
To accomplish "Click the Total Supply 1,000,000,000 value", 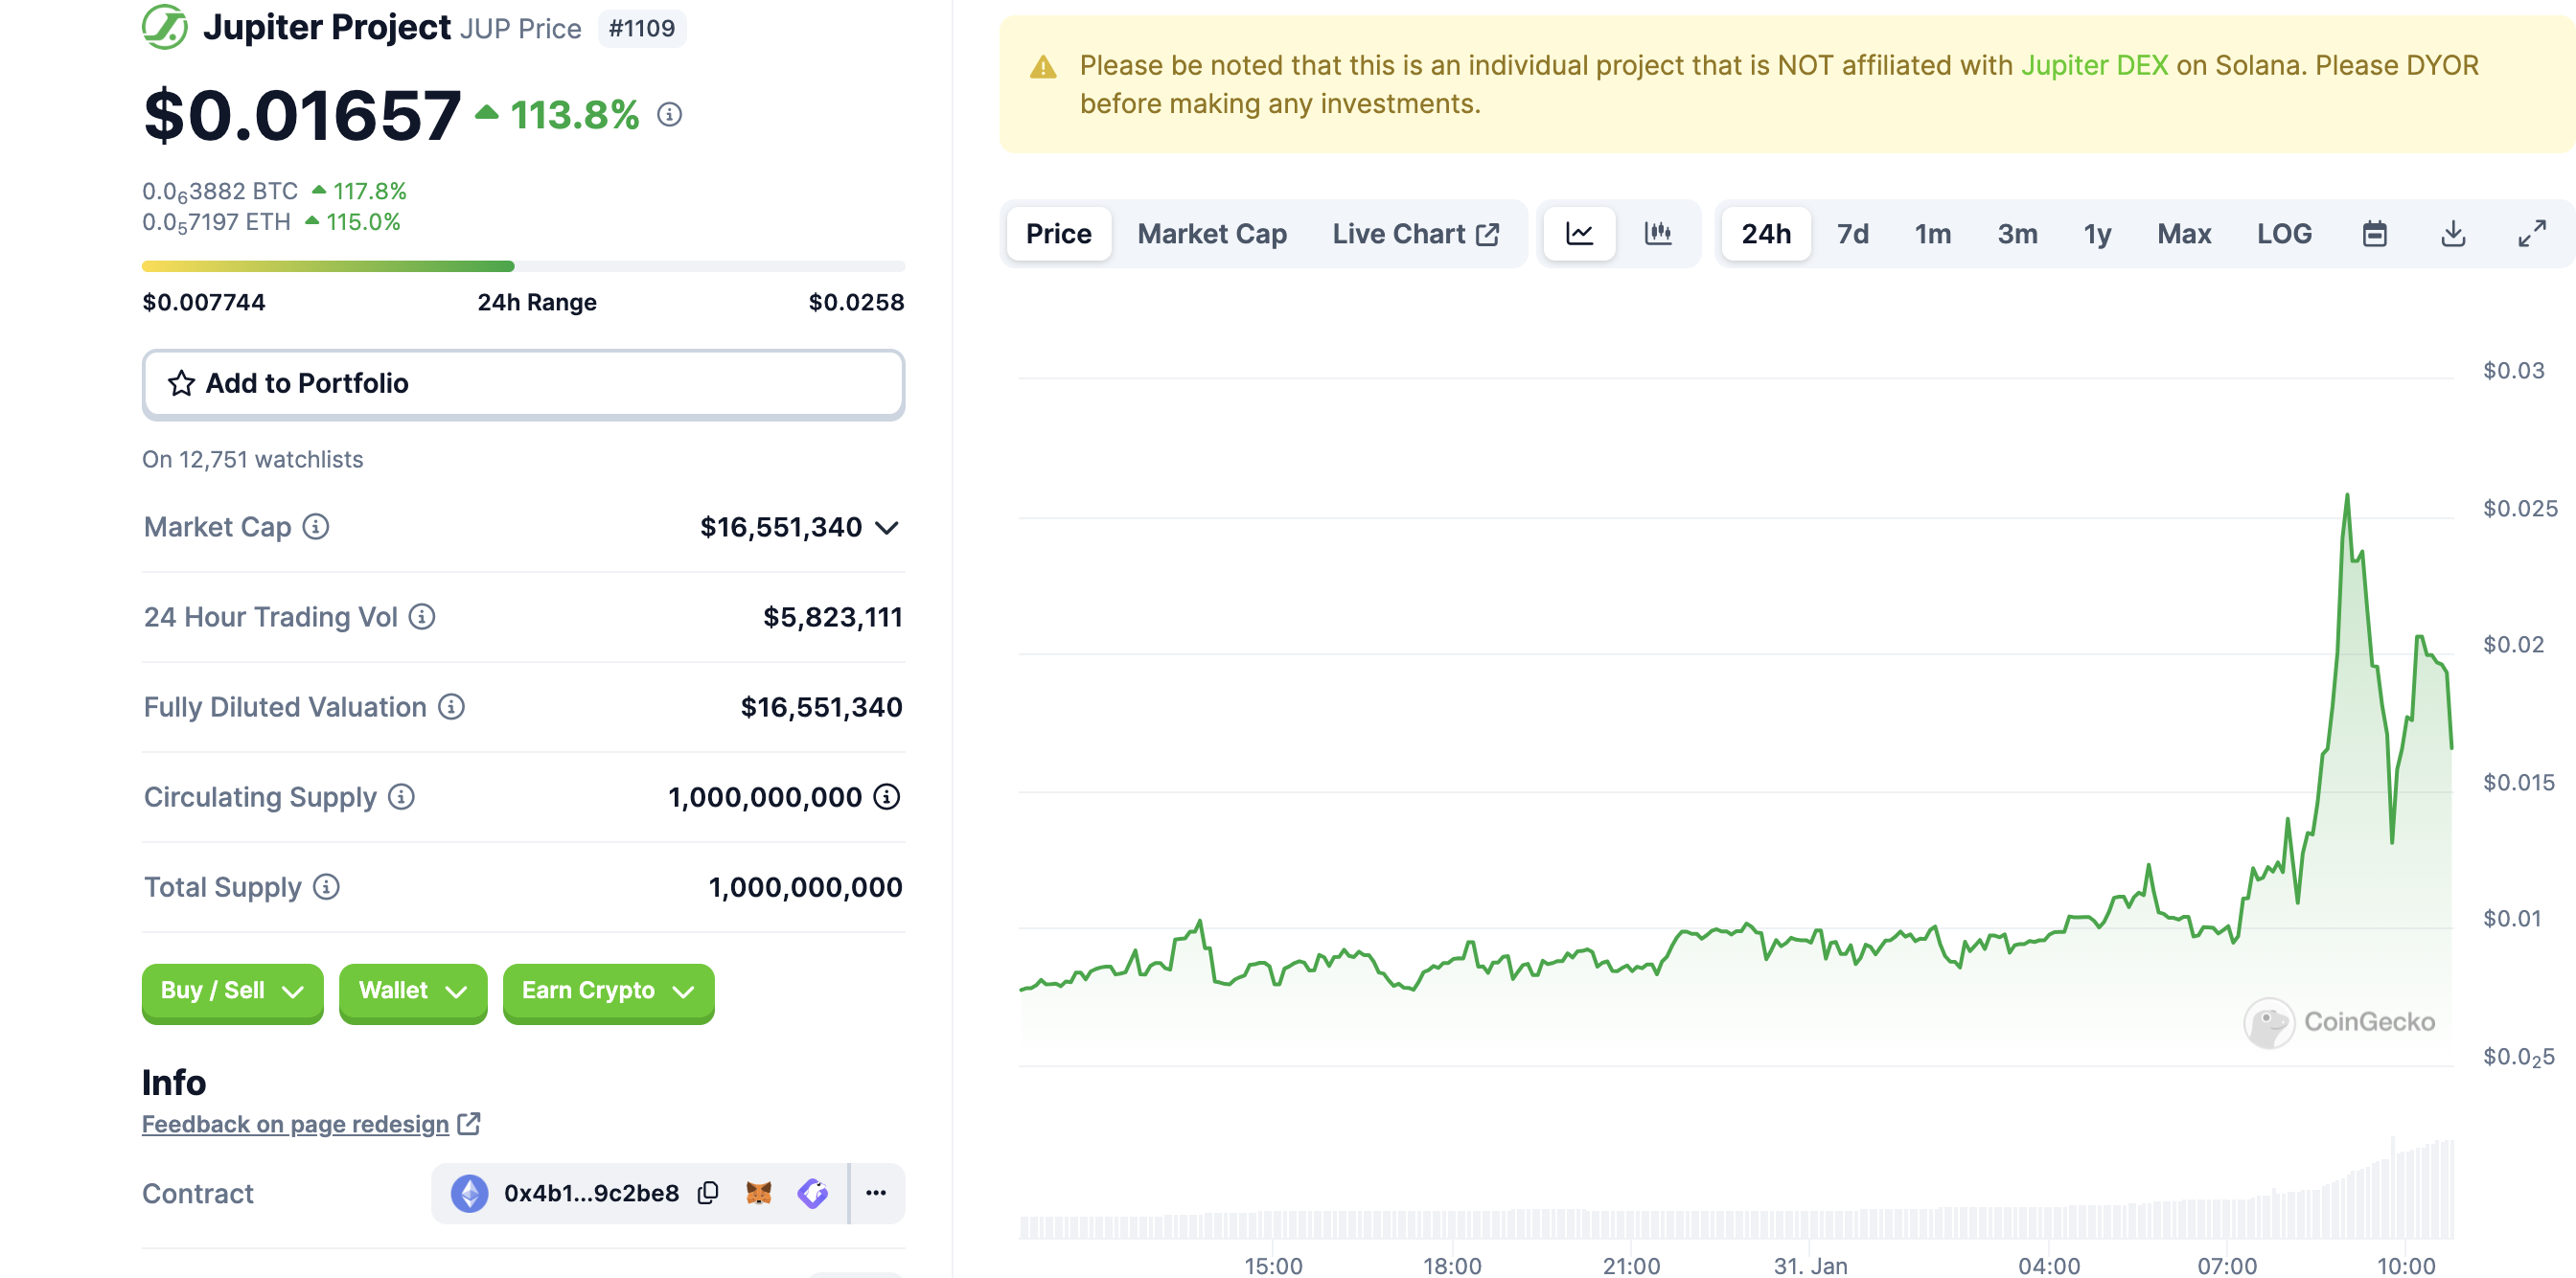I will [x=805, y=887].
